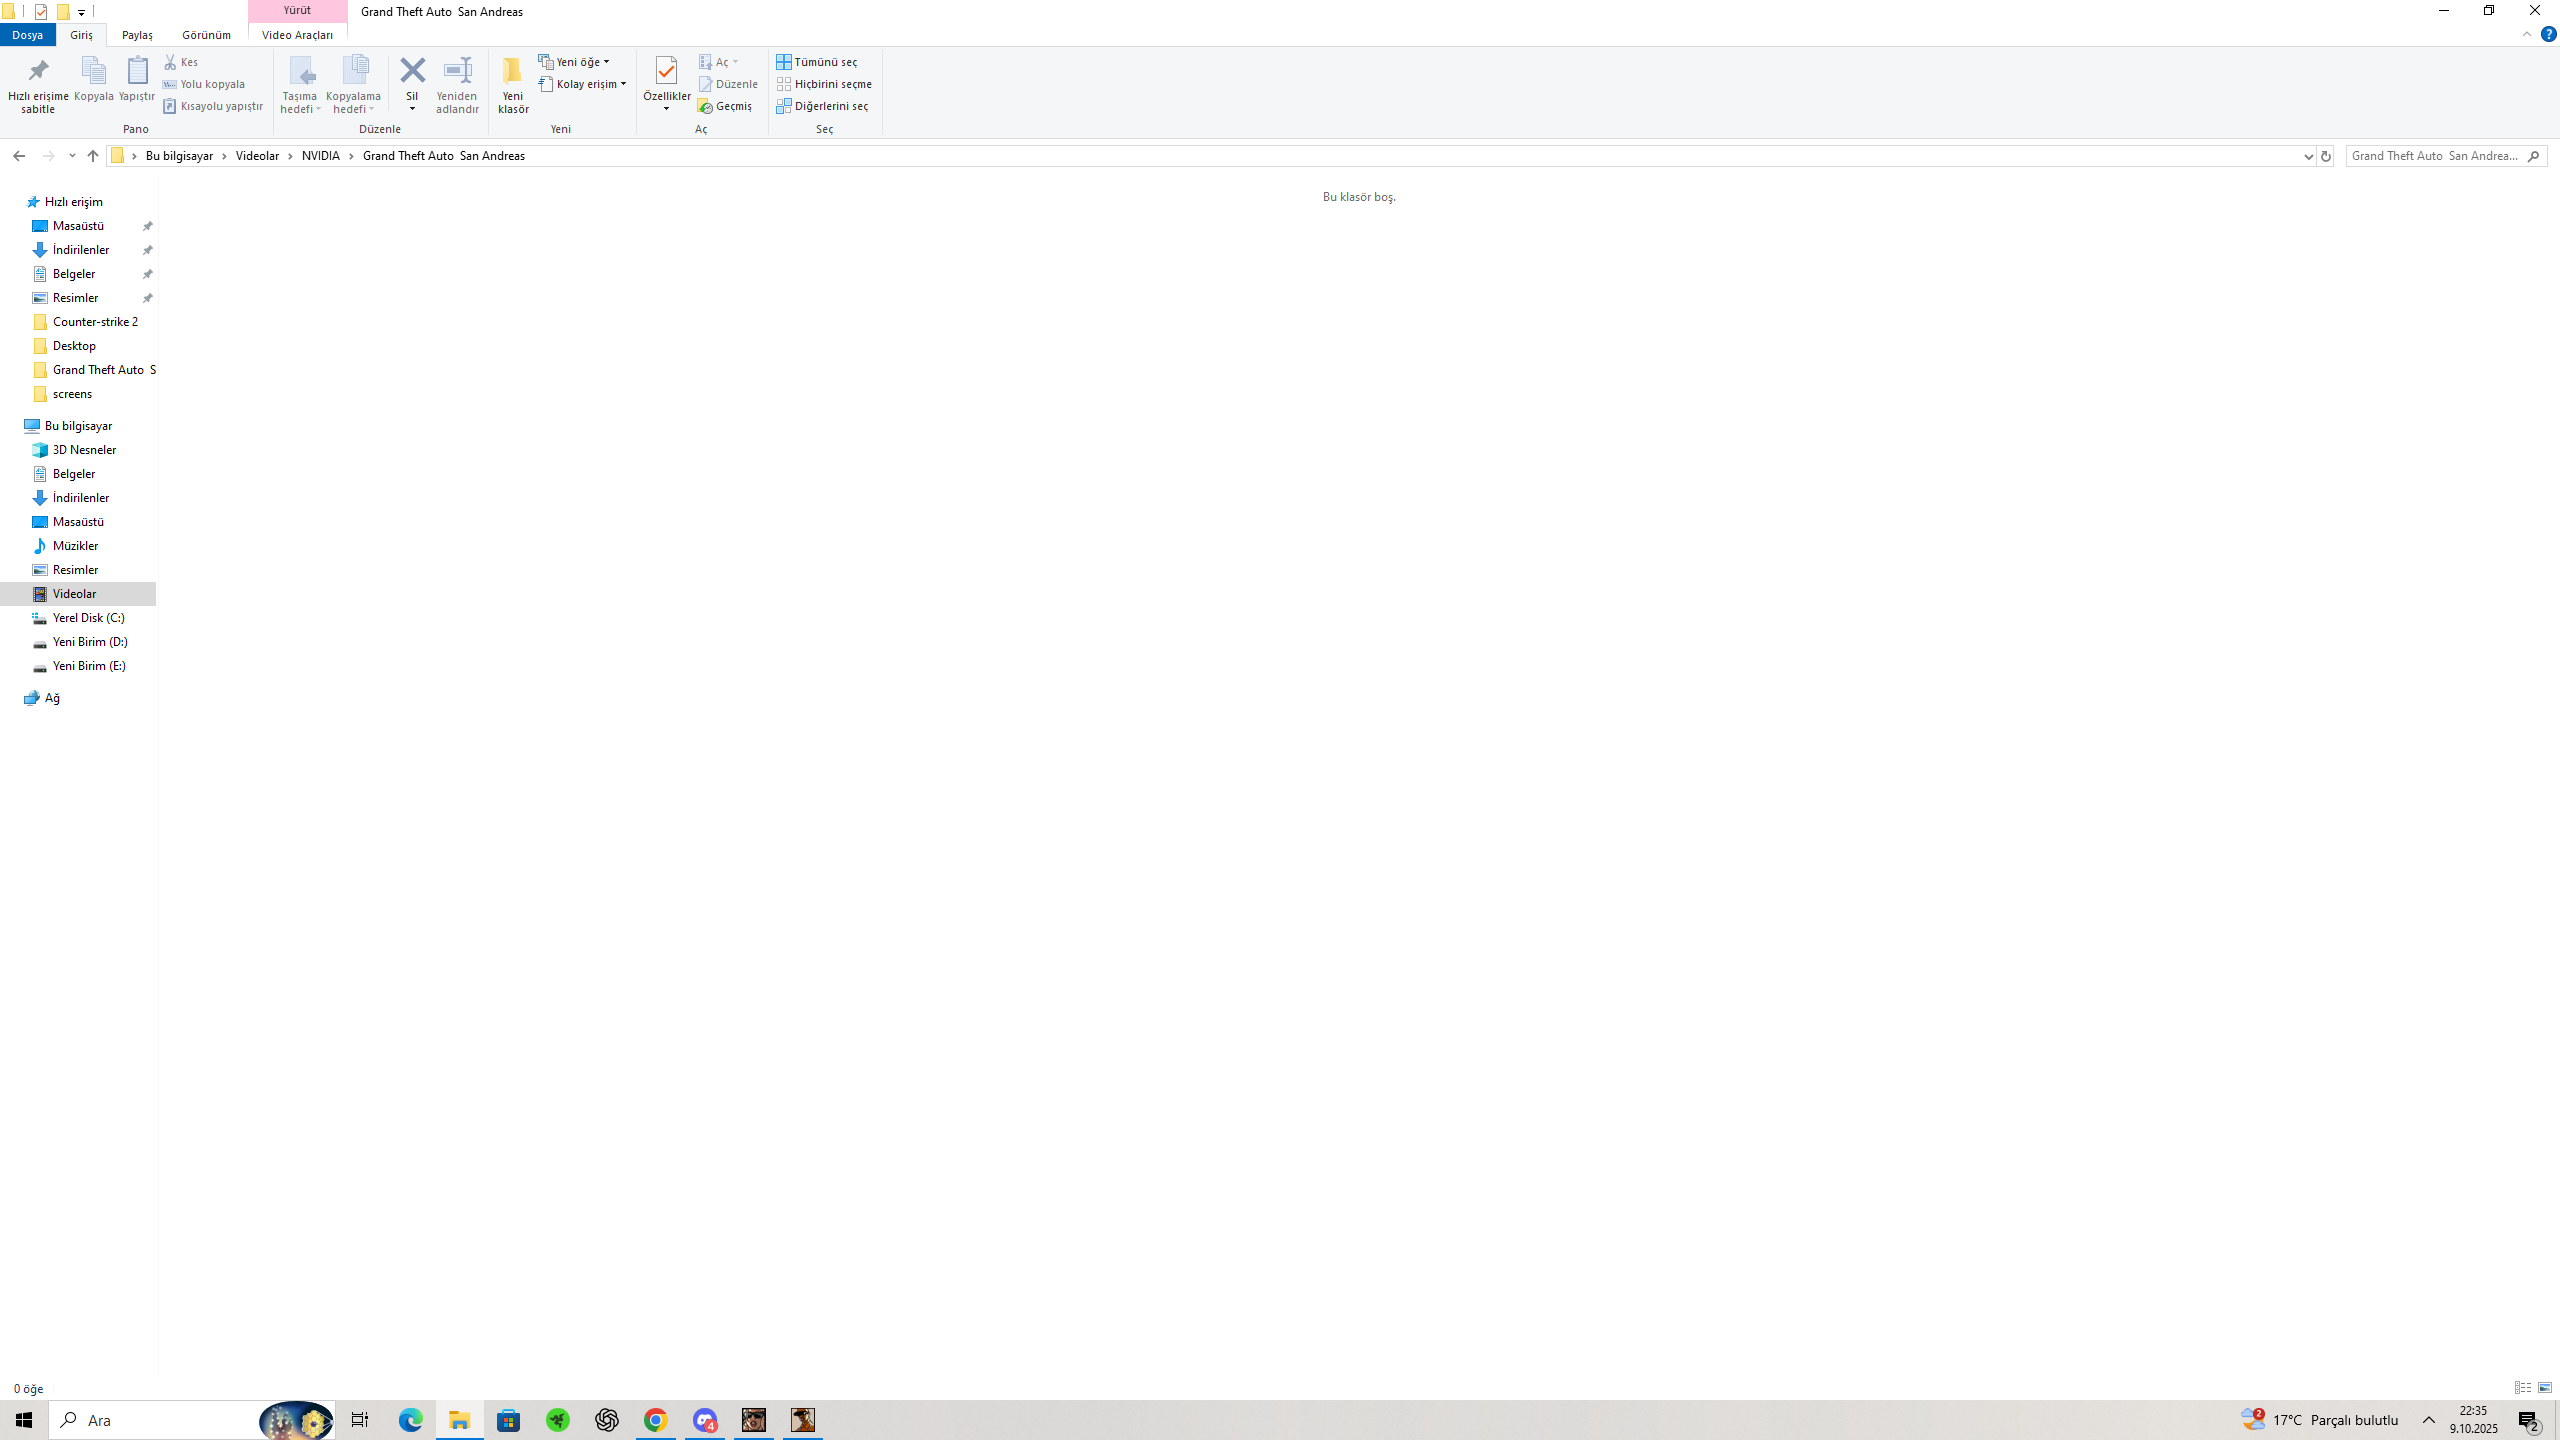Open the clock and date display
This screenshot has height=1440, width=2560.
pos(2474,1420)
